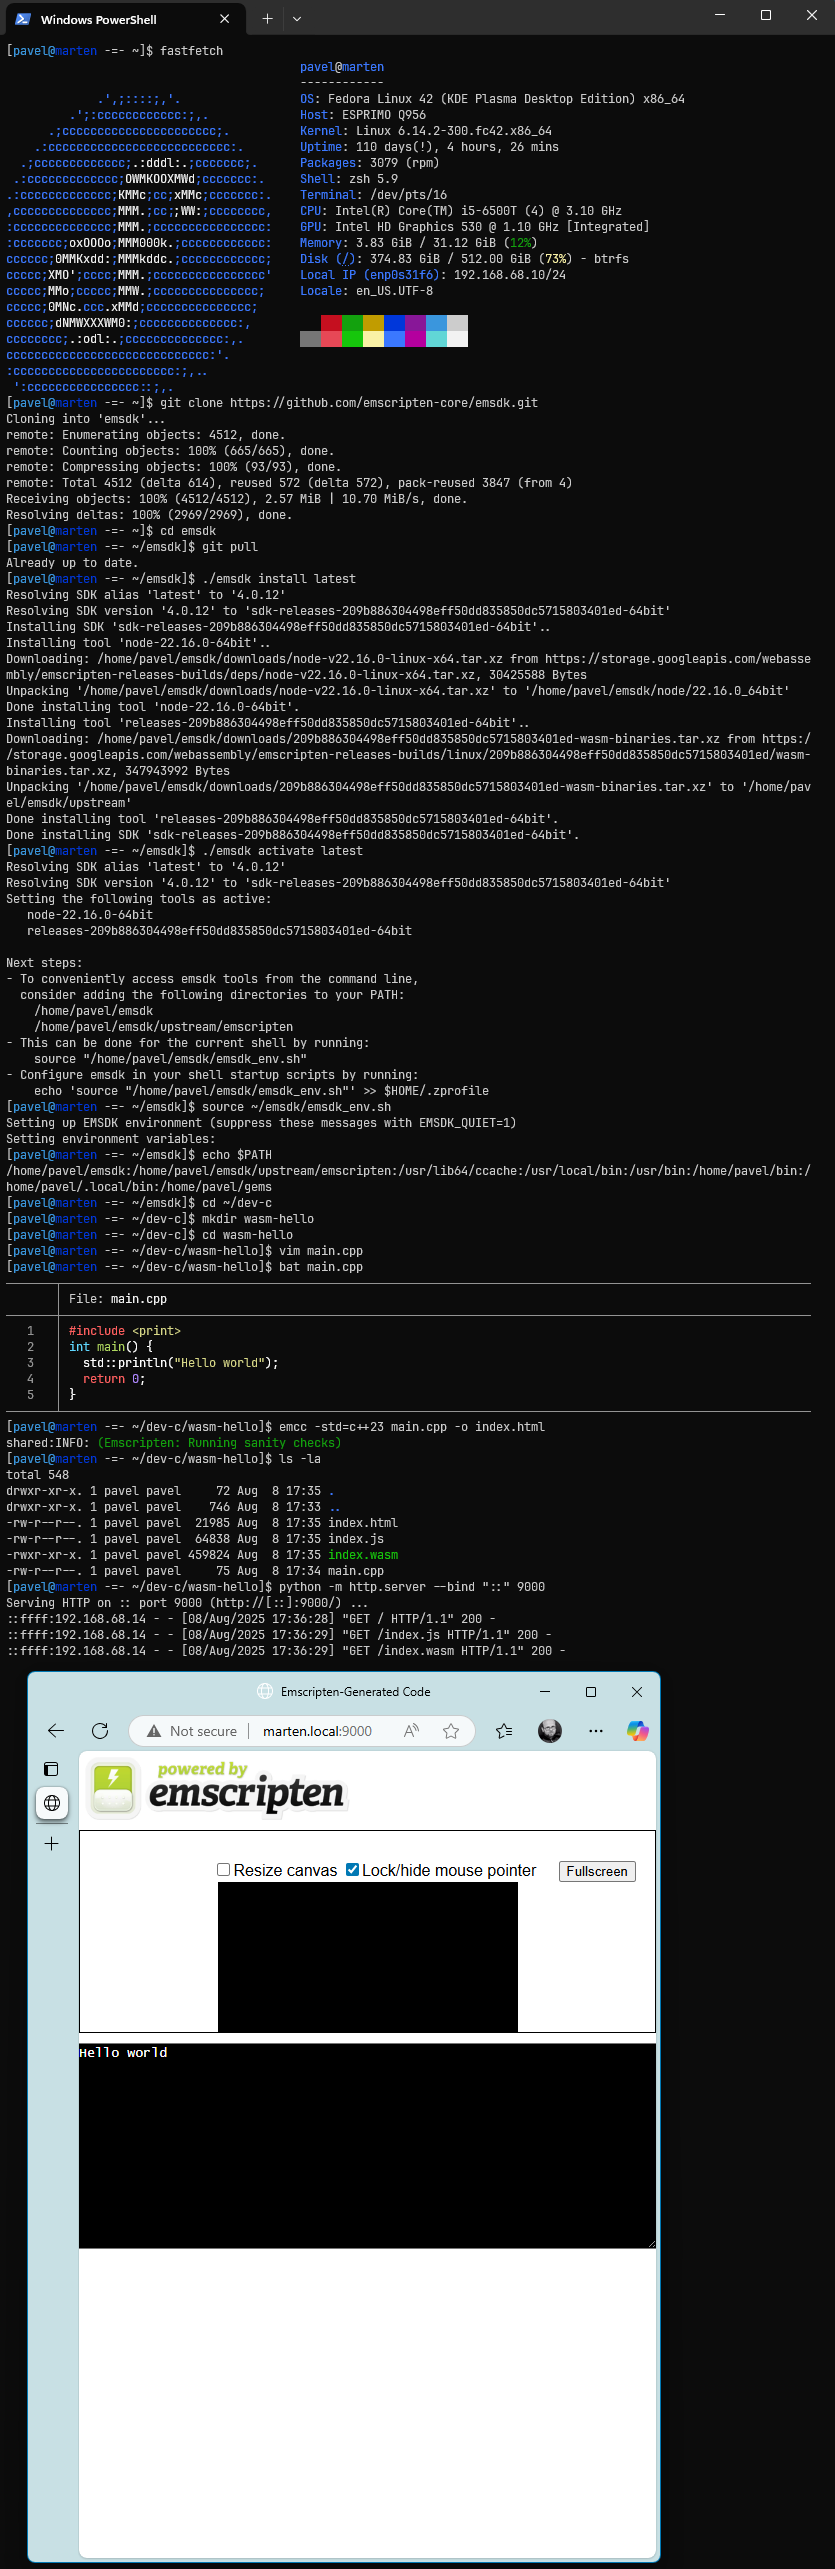Click the 'Kernel: Linux 6.14.2' line

[x=426, y=131]
